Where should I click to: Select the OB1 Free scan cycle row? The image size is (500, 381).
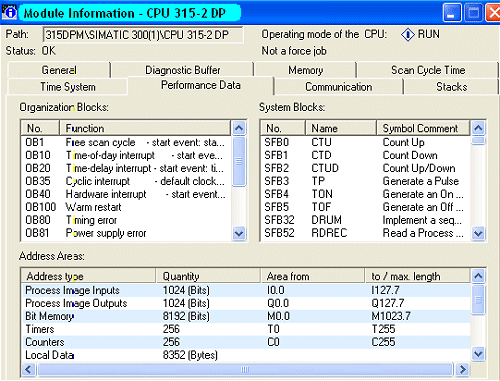[126, 142]
